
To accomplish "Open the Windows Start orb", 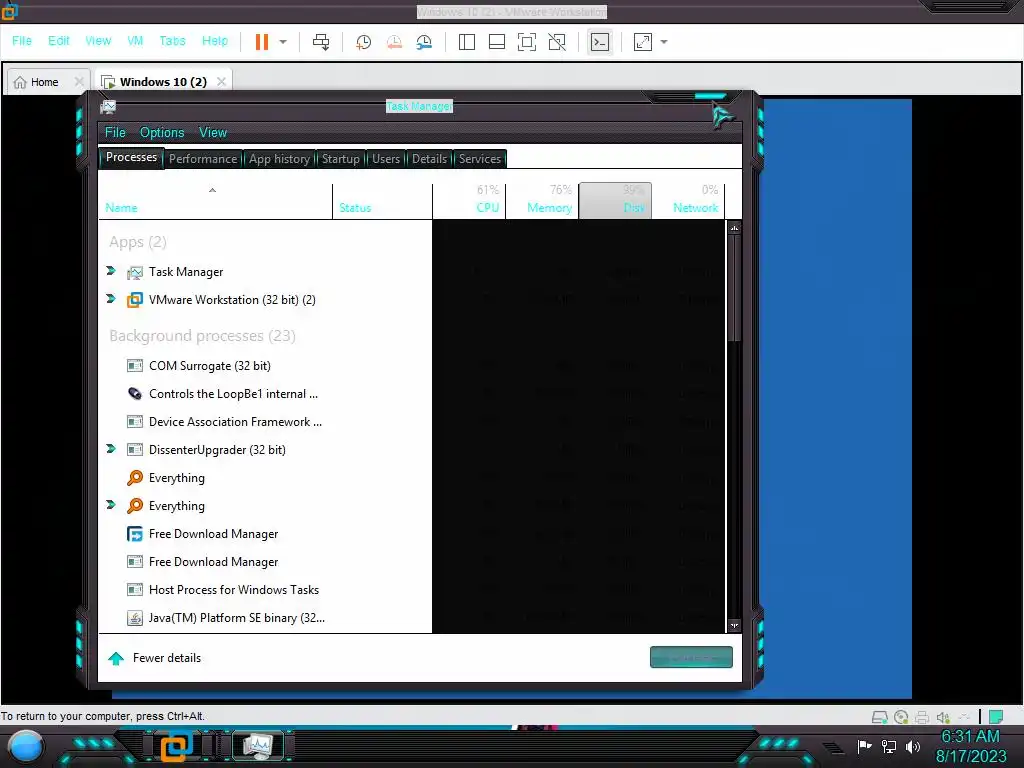I will tap(25, 747).
